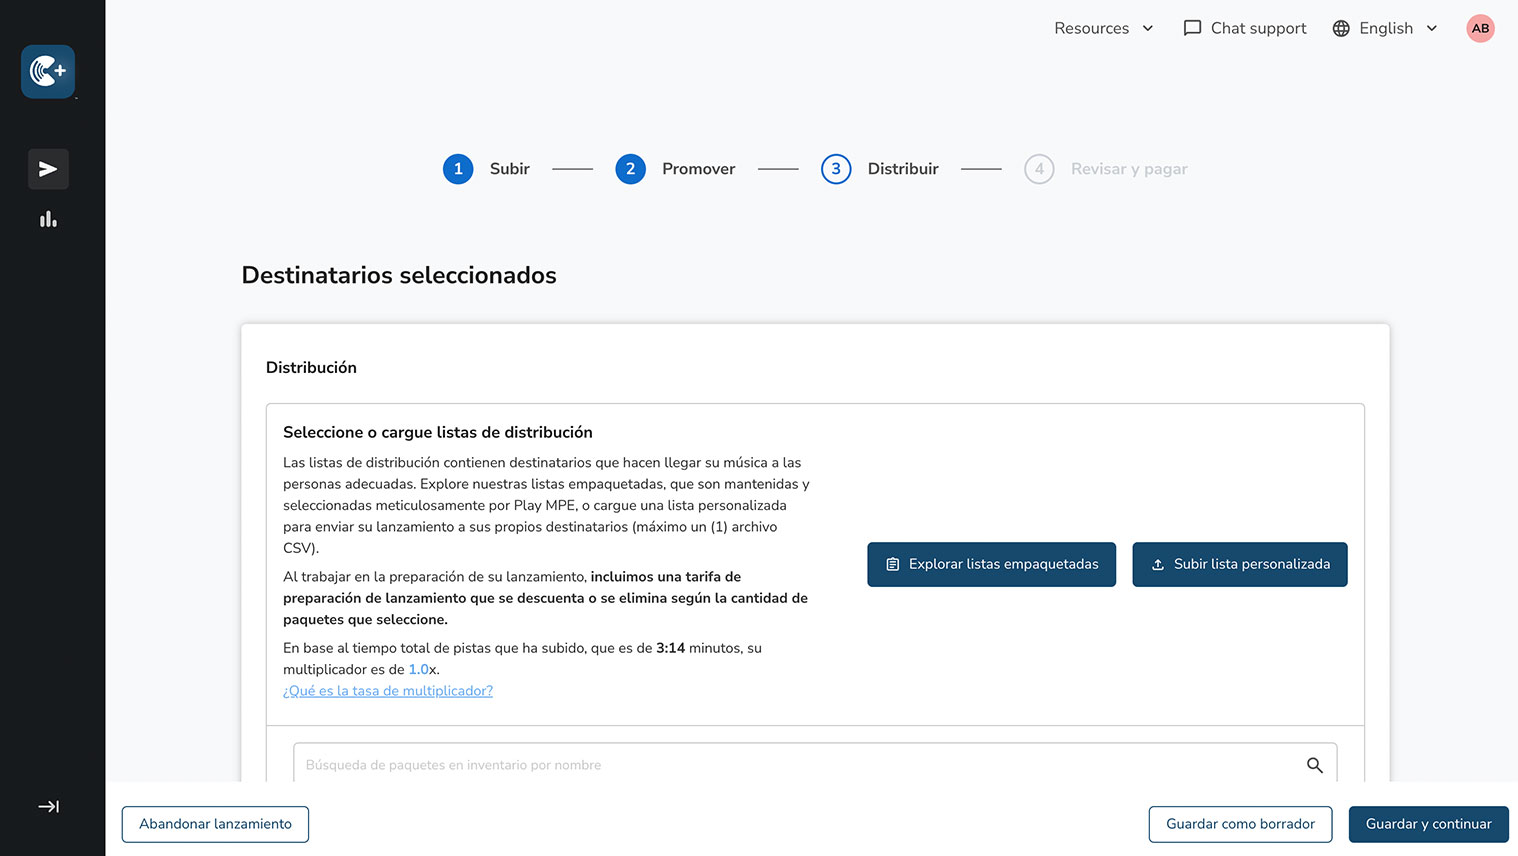Click the globe language icon

pyautogui.click(x=1341, y=28)
